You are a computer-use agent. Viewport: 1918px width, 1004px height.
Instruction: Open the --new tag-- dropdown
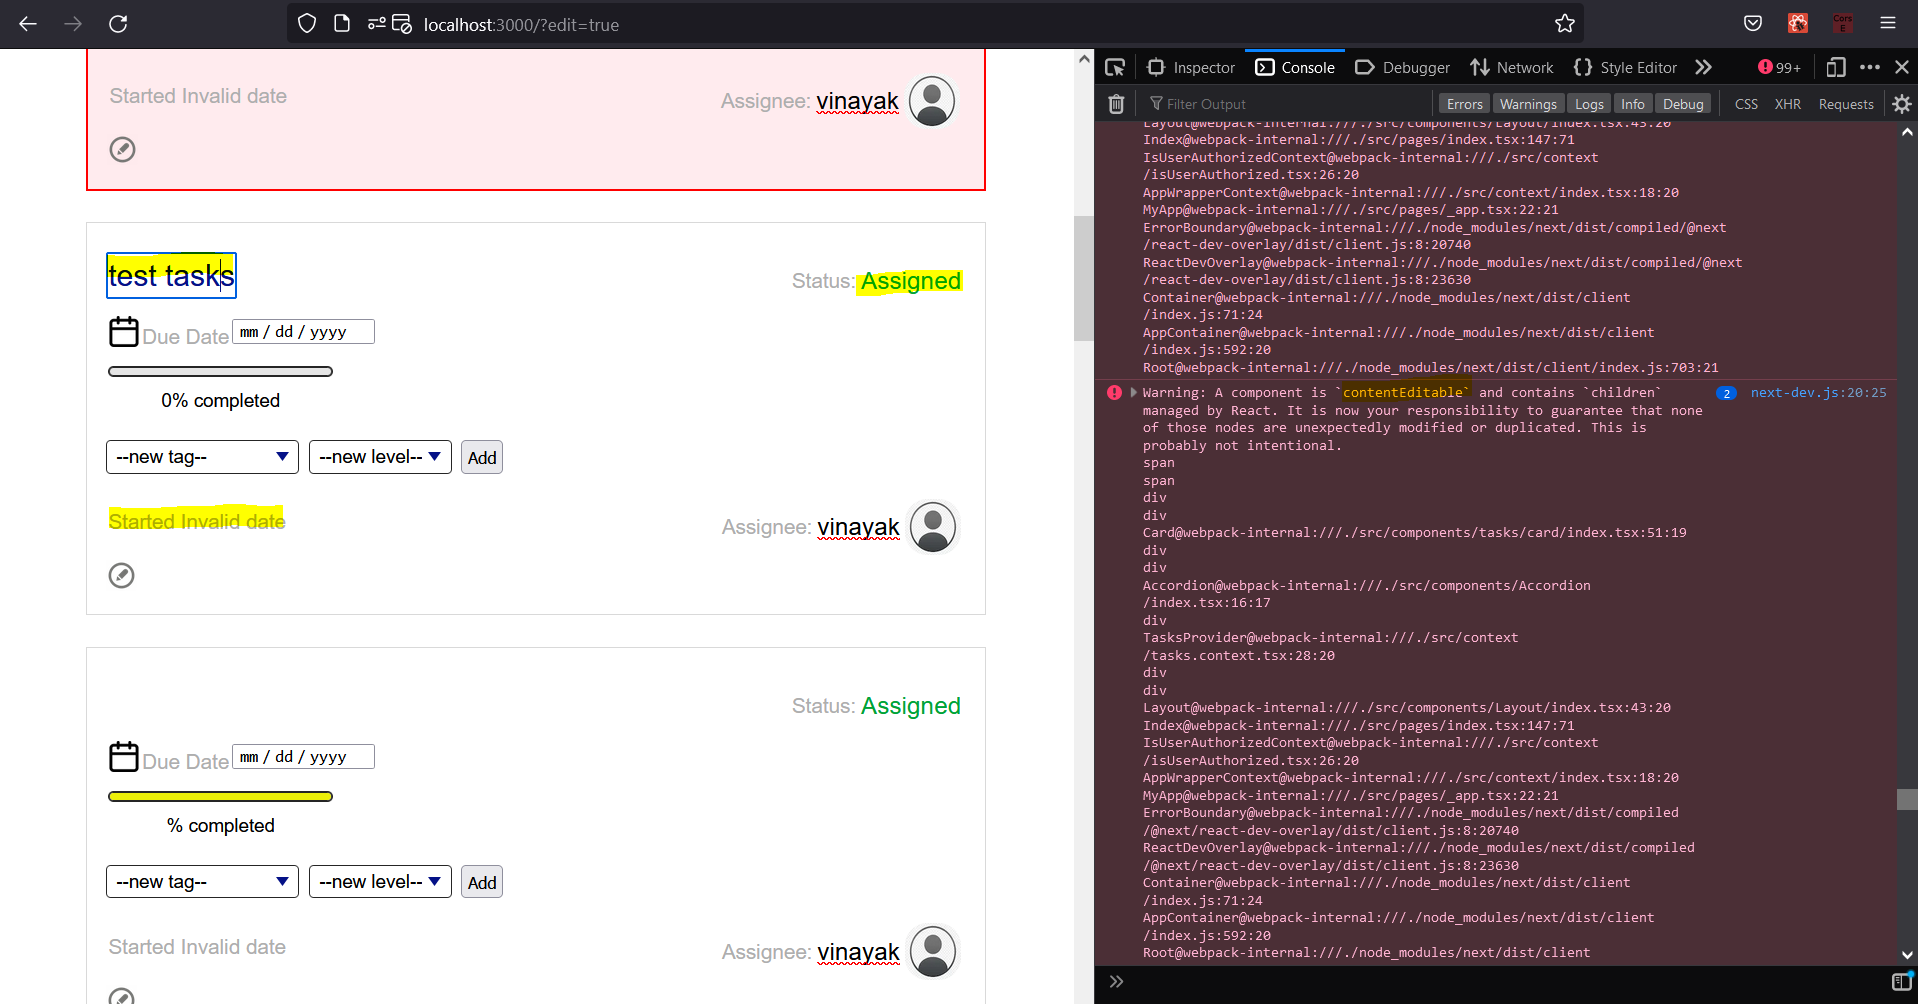point(201,457)
